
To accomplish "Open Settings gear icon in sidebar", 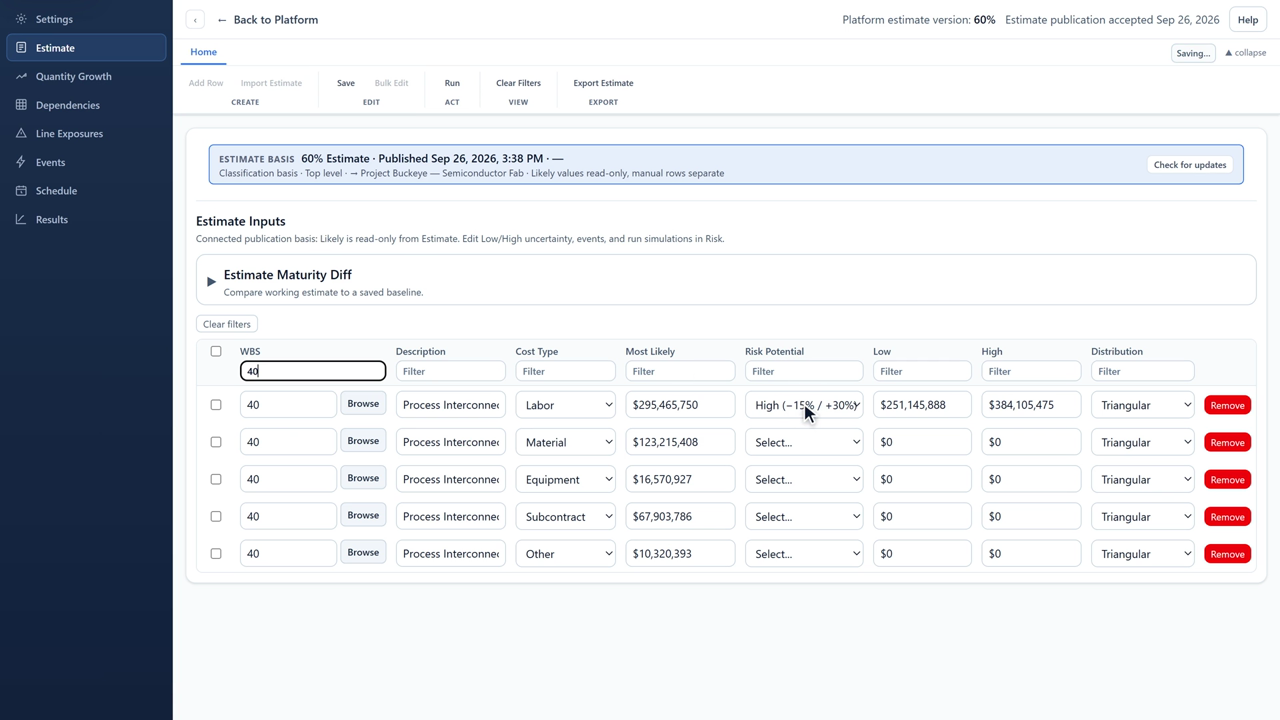I will (x=21, y=19).
